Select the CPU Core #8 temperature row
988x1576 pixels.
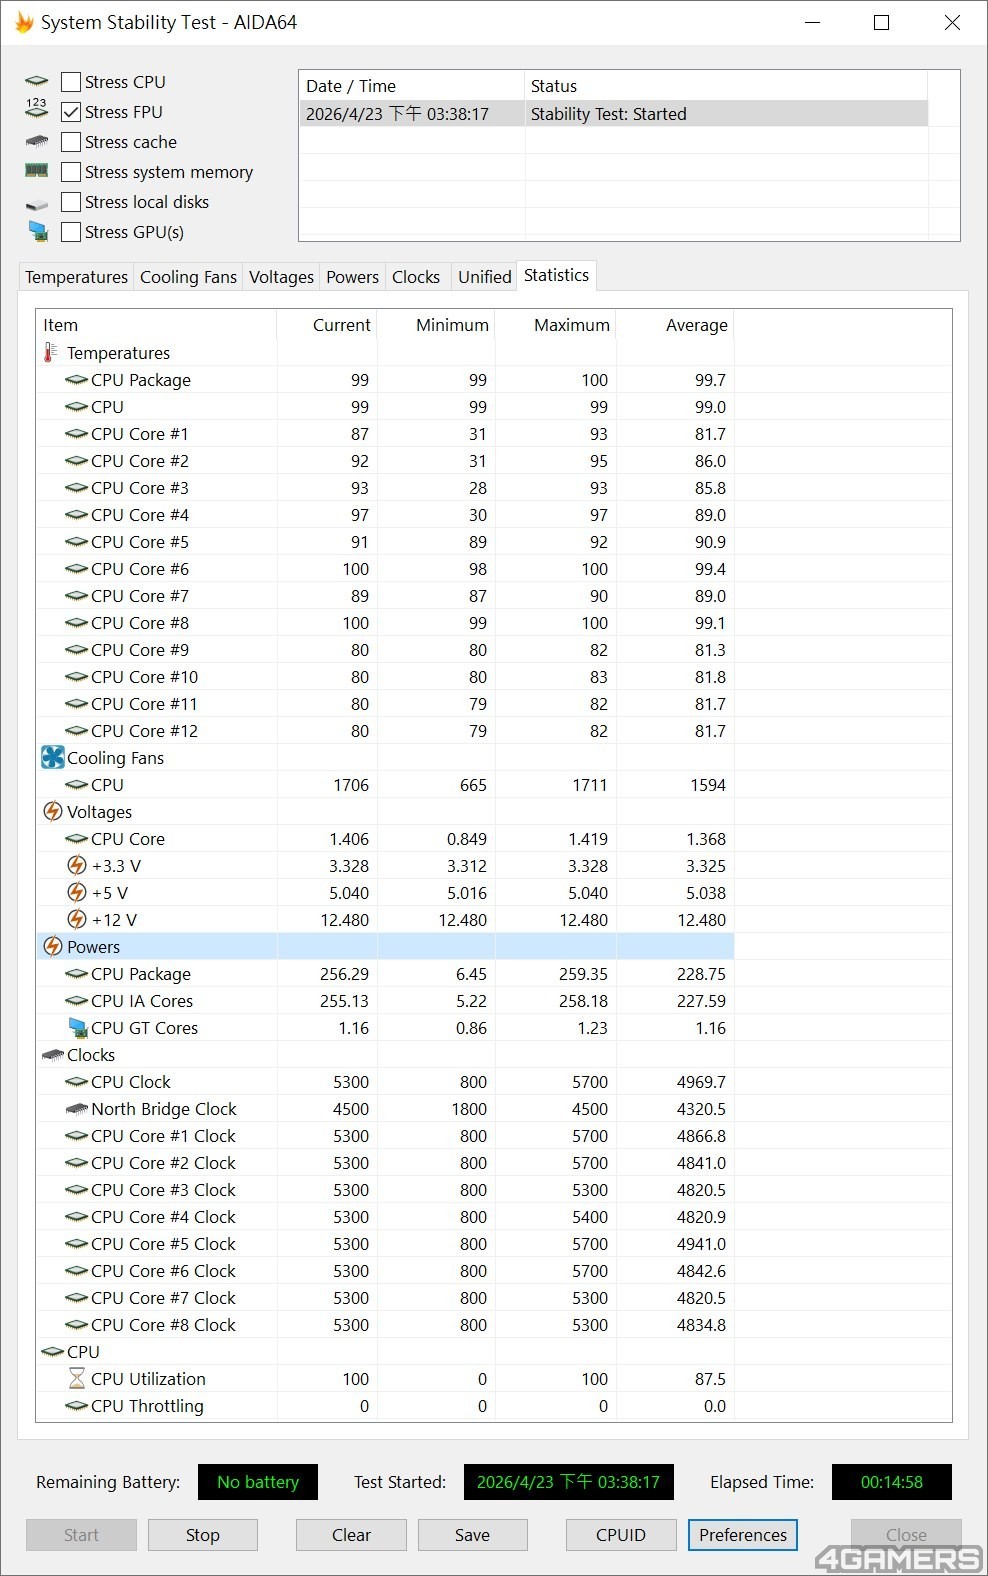point(385,623)
